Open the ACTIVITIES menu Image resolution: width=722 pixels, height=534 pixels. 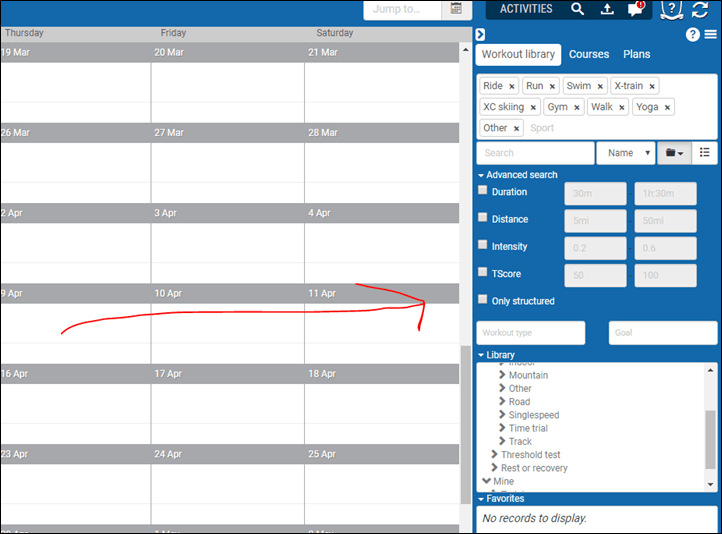[x=526, y=9]
